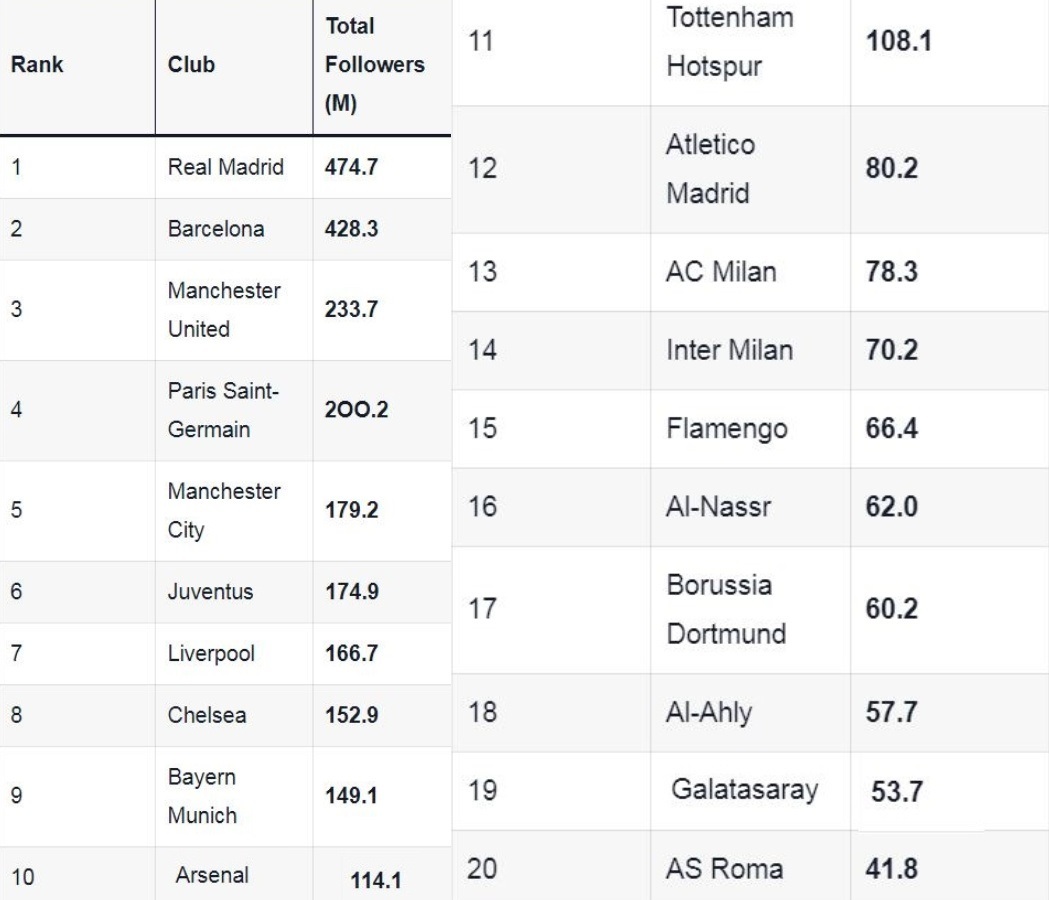The image size is (1049, 900).
Task: Select the Manchester United cell
Action: (x=224, y=310)
